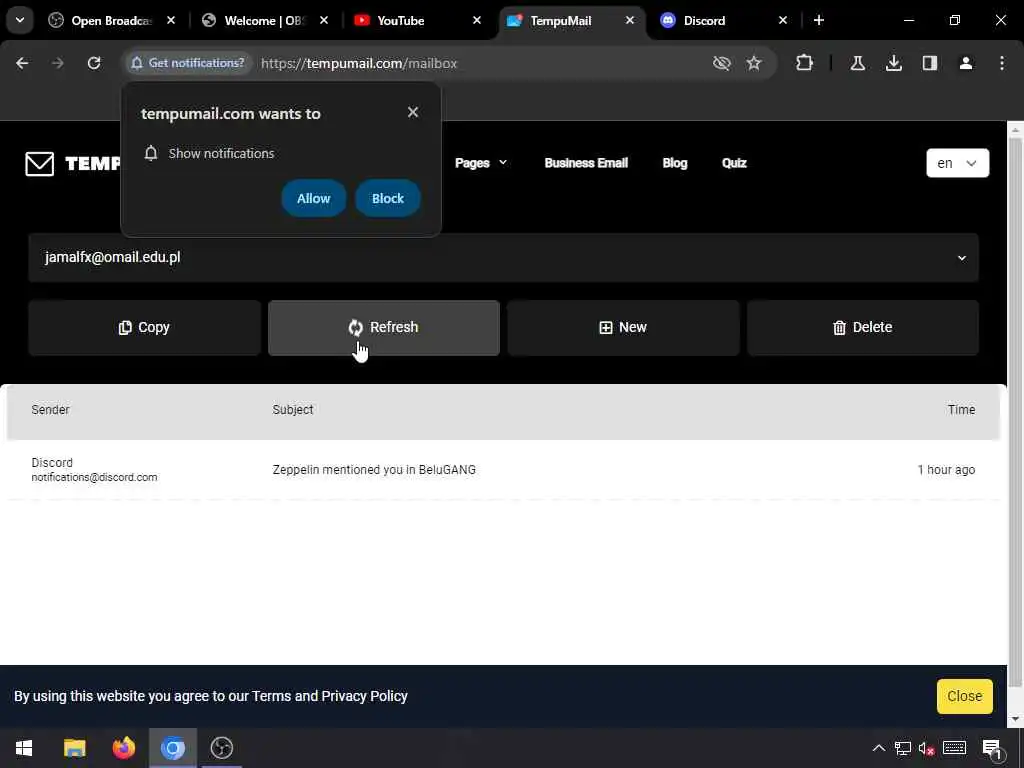Allow tempumail.com notifications
This screenshot has width=1024, height=768.
pyautogui.click(x=313, y=199)
